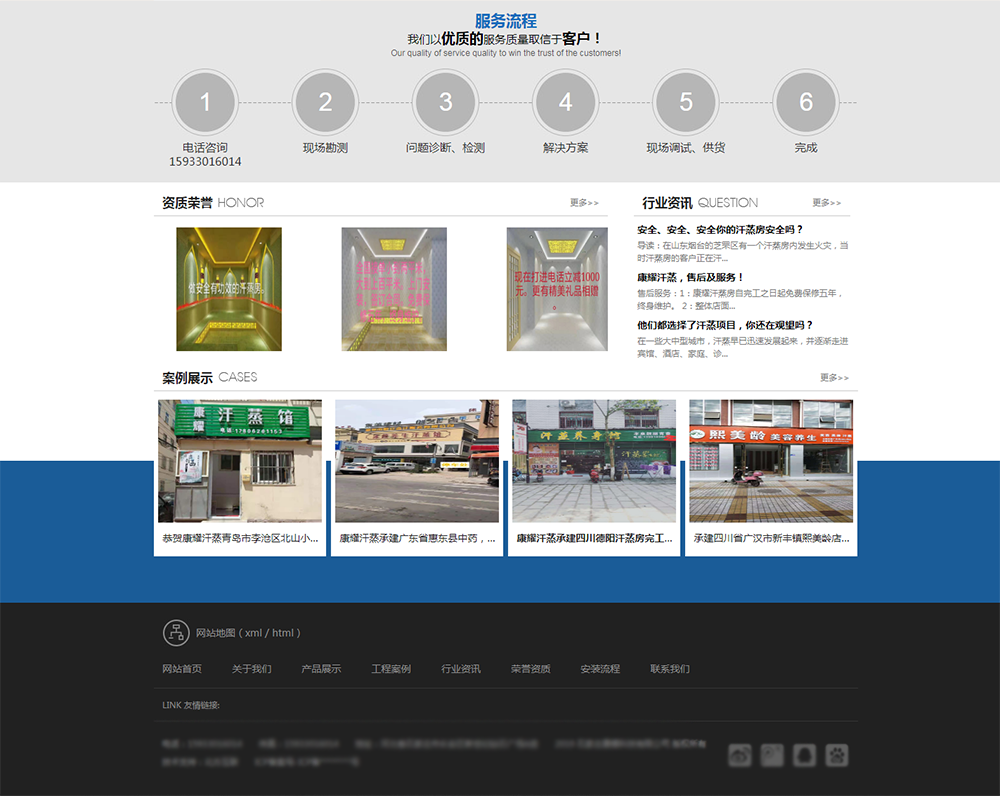Open 更多>> in the 案例展示 section
The height and width of the screenshot is (796, 1000).
point(834,378)
